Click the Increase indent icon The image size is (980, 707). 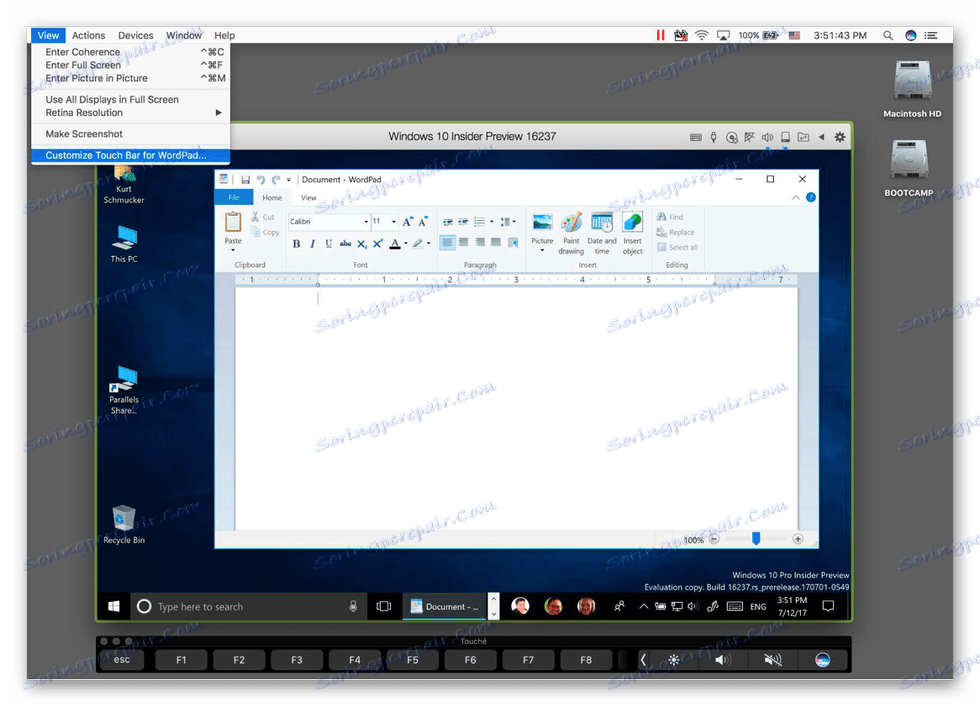[x=463, y=222]
